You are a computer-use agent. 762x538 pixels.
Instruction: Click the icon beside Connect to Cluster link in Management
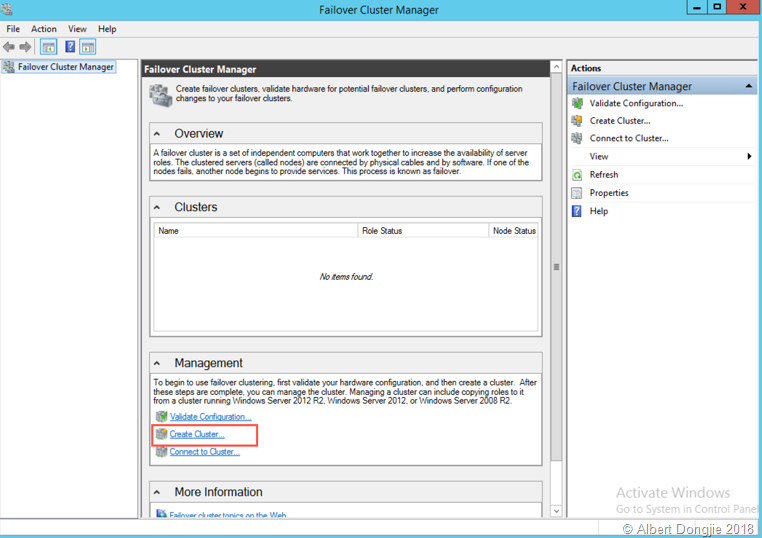161,451
